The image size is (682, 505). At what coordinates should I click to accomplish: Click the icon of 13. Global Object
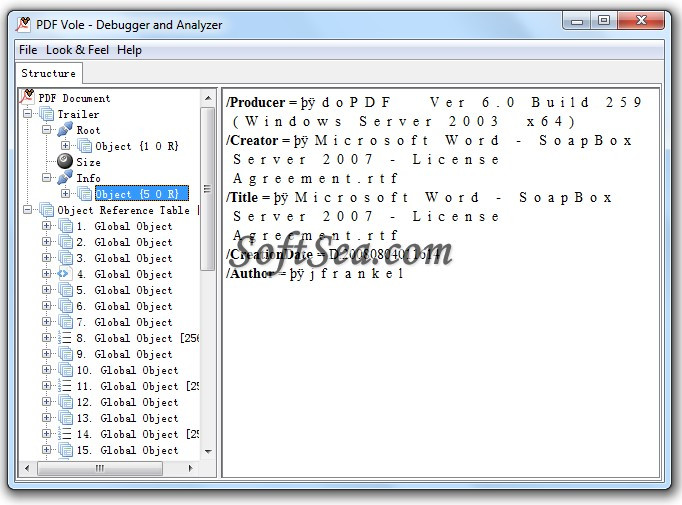coord(65,418)
